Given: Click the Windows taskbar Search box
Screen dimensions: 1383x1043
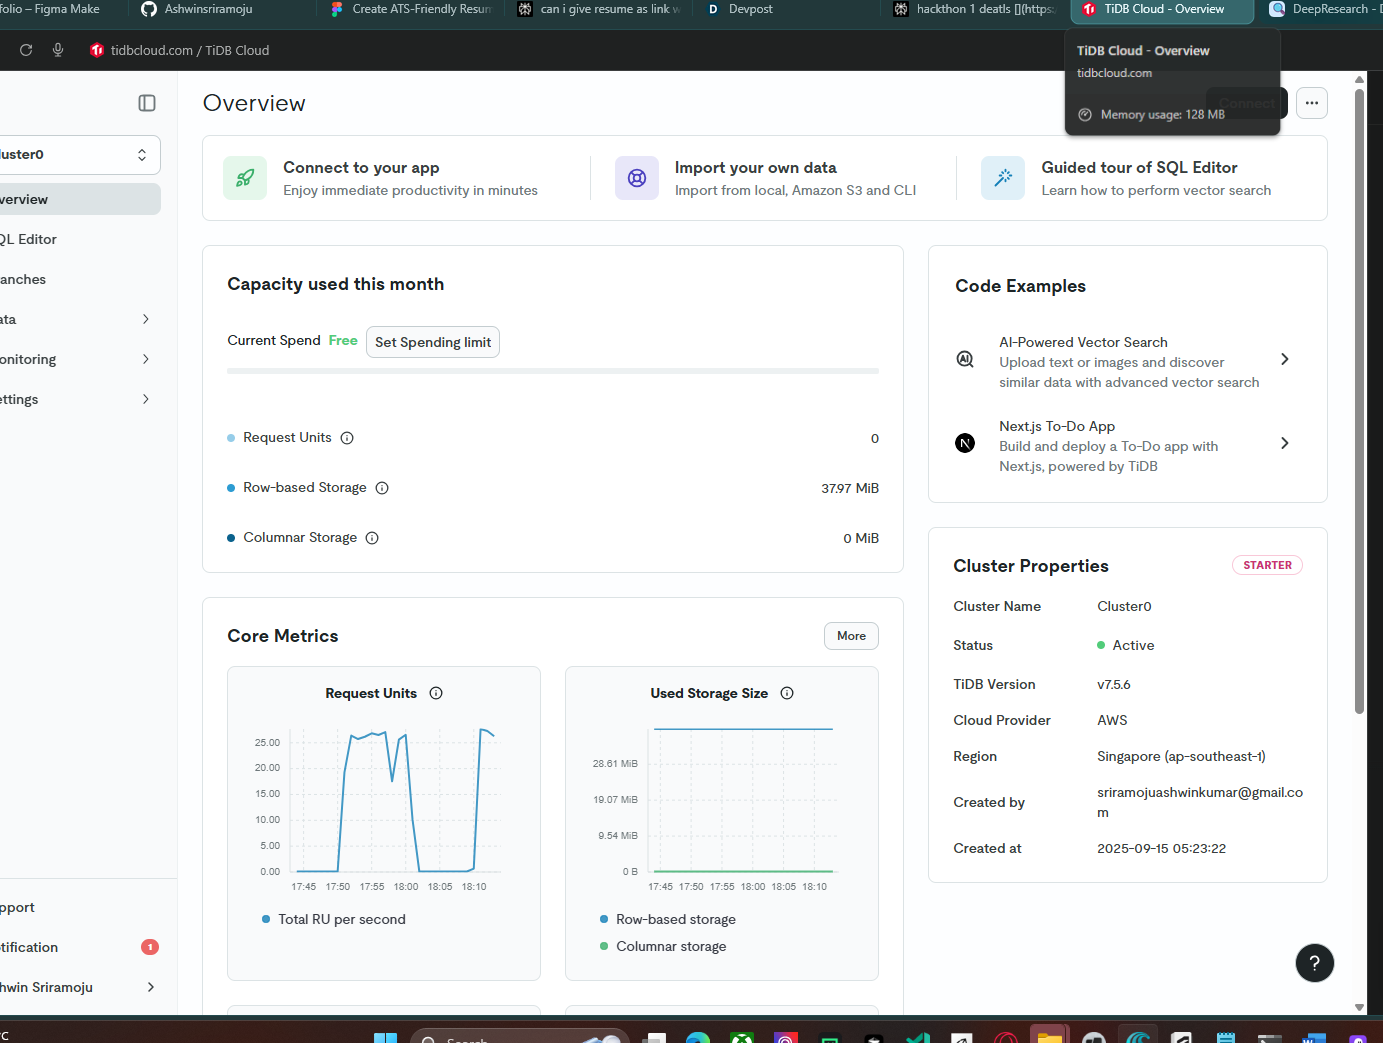Looking at the screenshot, I should (519, 1038).
